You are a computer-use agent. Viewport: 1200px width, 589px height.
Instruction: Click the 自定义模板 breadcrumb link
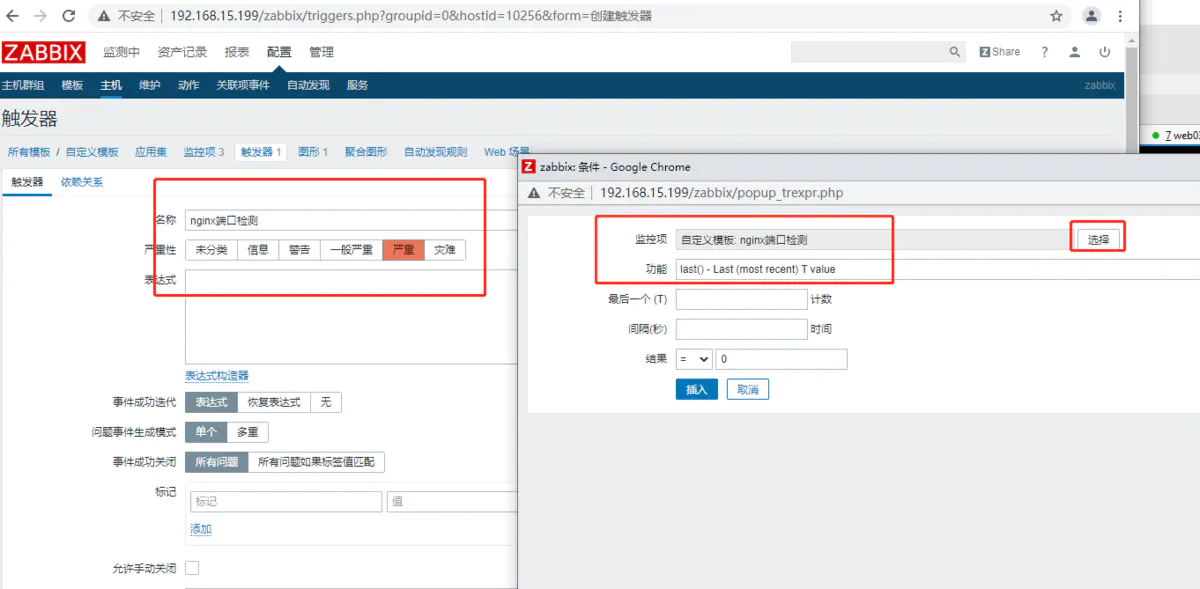(x=92, y=152)
